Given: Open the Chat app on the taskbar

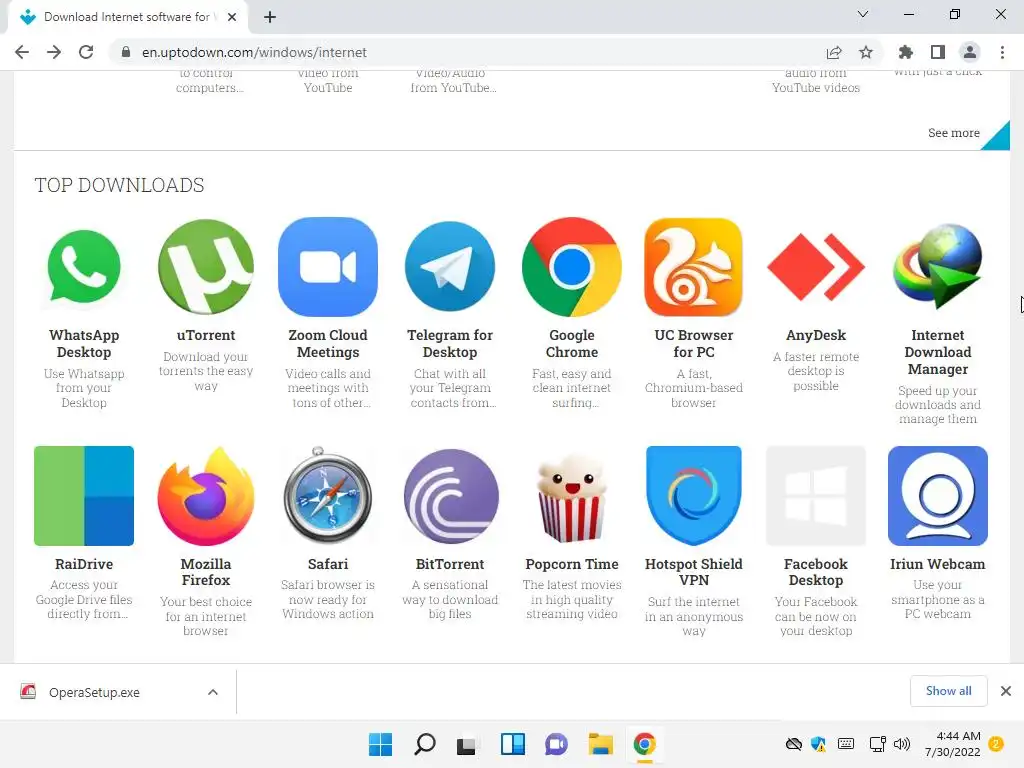Looking at the screenshot, I should (556, 744).
